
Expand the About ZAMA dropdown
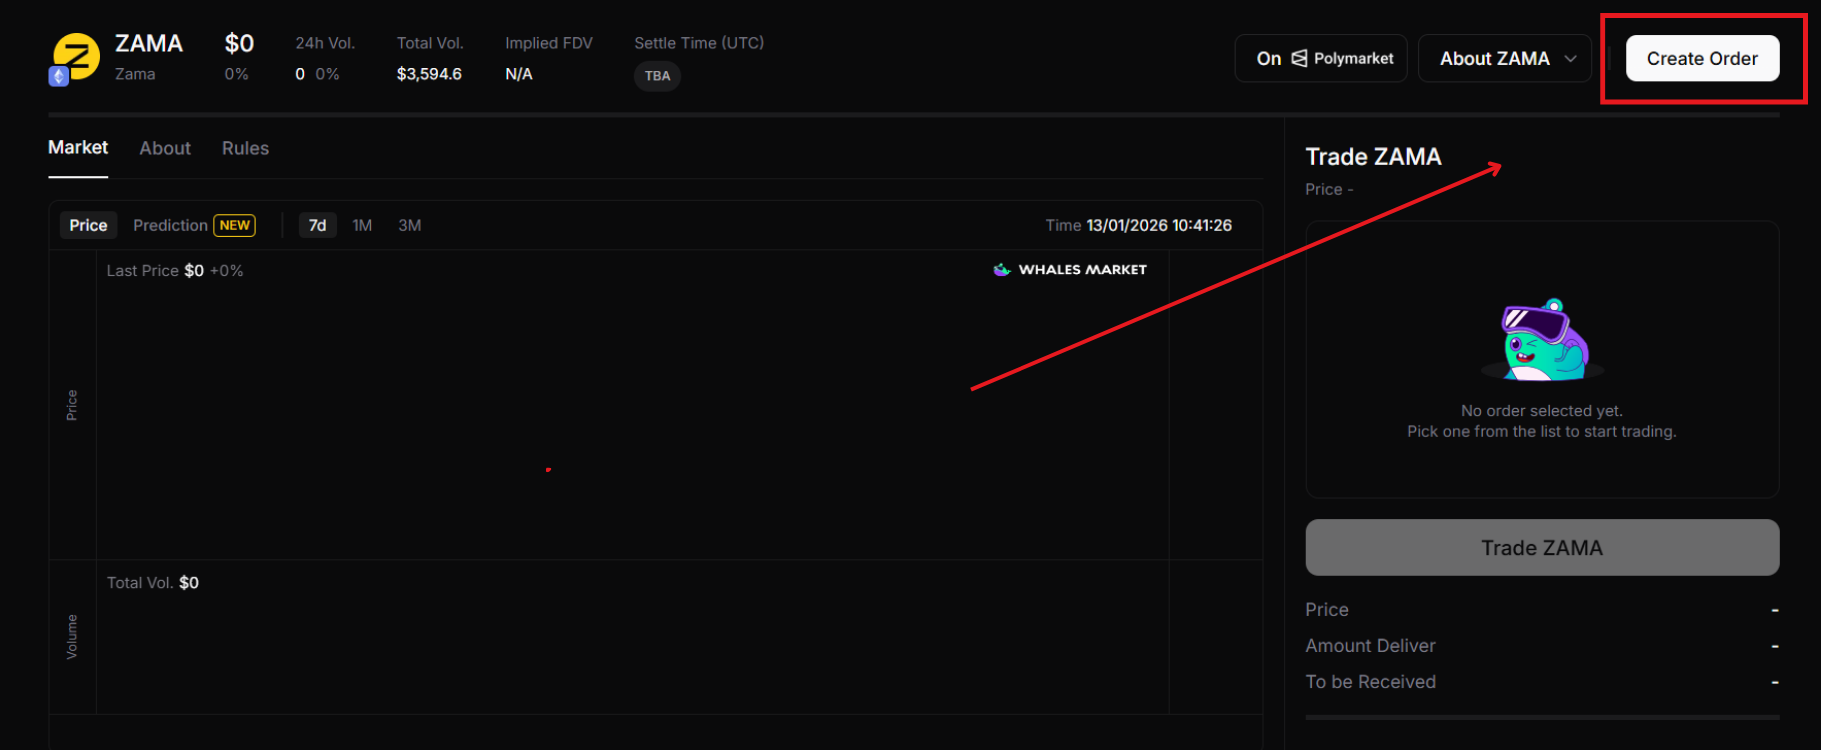click(1505, 59)
